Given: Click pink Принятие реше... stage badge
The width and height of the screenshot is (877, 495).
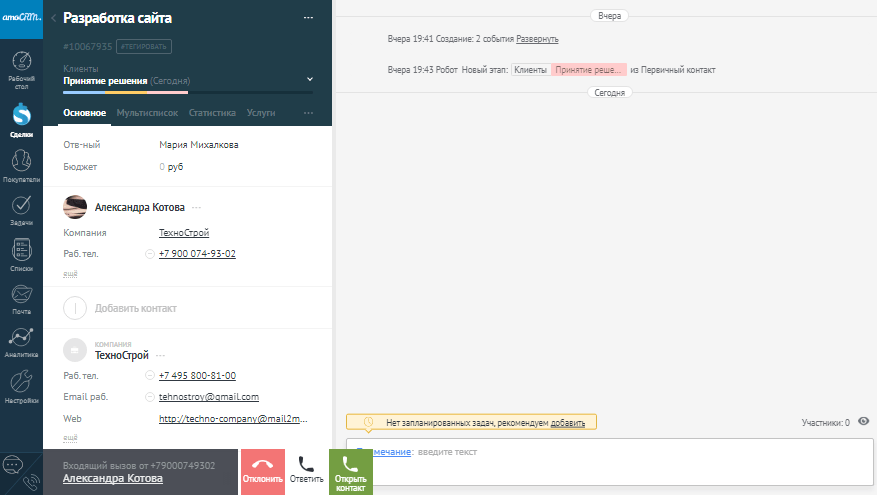Looking at the screenshot, I should point(588,70).
